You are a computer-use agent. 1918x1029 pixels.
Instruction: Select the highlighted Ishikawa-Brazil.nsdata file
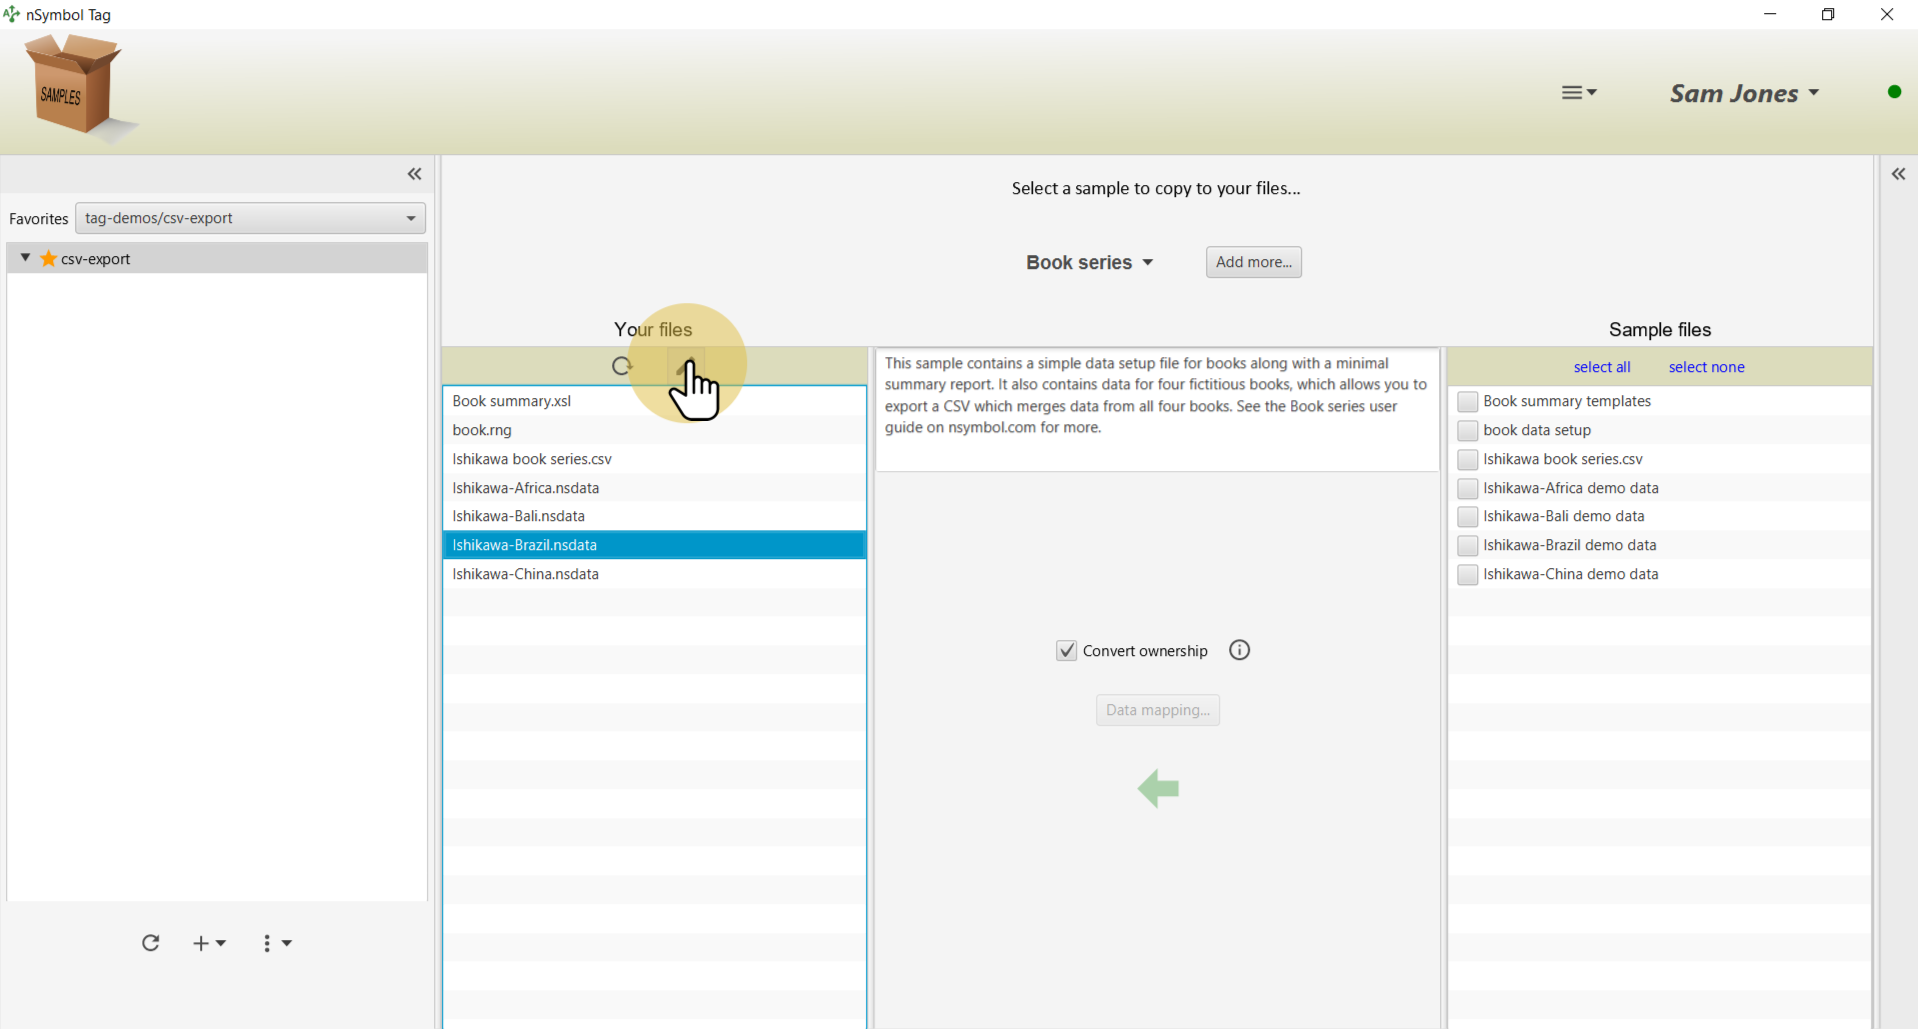pos(654,545)
